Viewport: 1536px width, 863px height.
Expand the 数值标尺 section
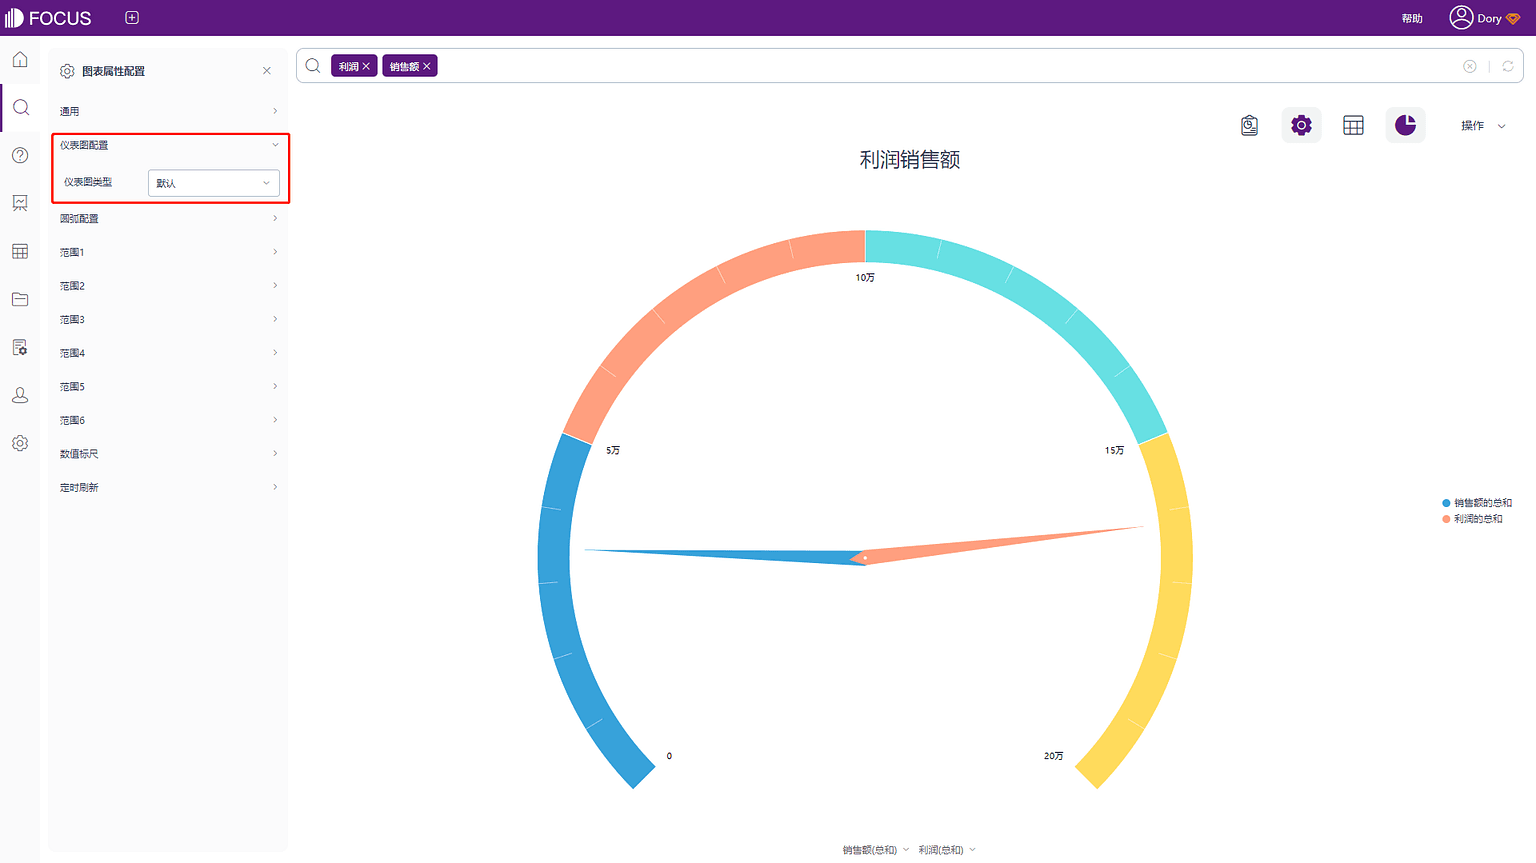[168, 454]
